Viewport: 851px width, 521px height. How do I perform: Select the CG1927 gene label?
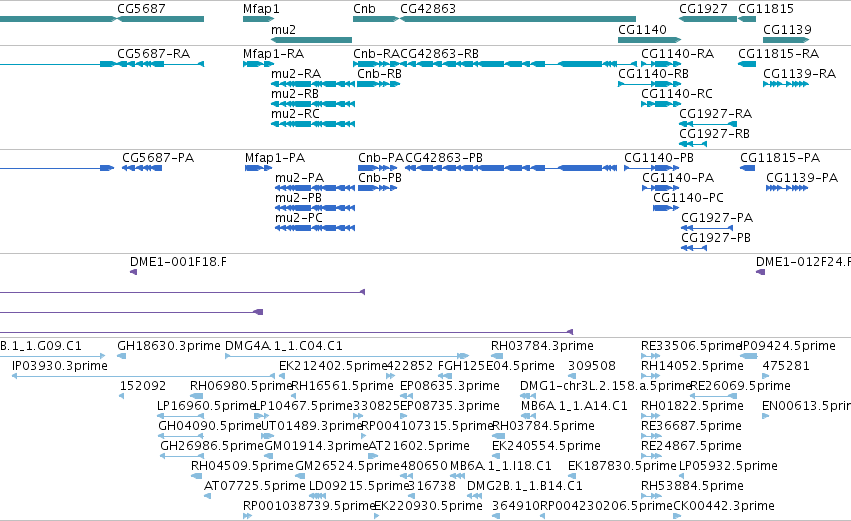tap(703, 9)
